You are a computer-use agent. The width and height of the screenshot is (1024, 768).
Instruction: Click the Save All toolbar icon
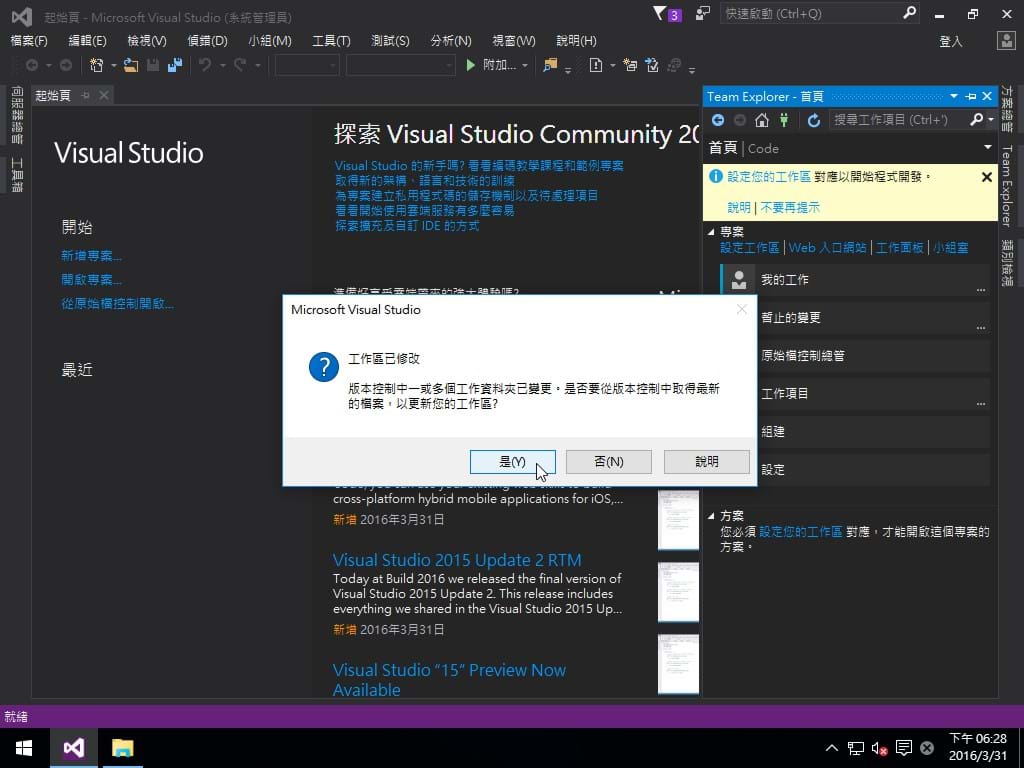(x=174, y=65)
